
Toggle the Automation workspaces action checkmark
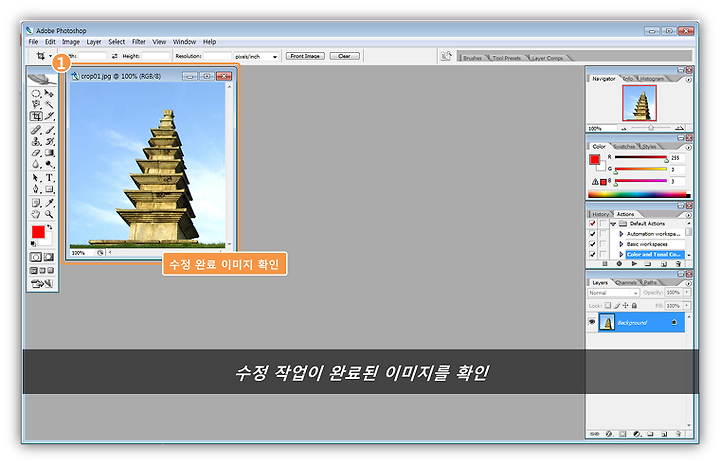[x=592, y=234]
